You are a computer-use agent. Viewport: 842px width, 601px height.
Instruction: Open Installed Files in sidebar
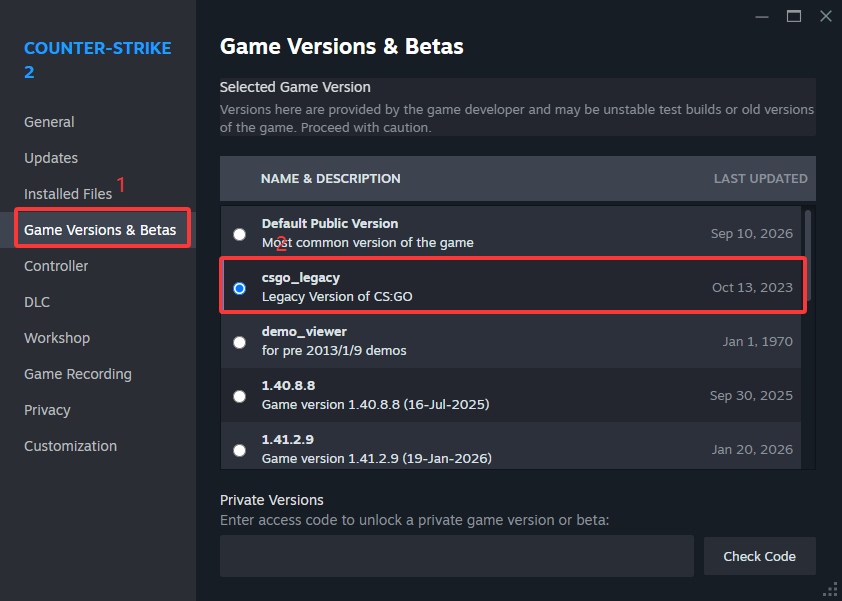click(x=68, y=194)
